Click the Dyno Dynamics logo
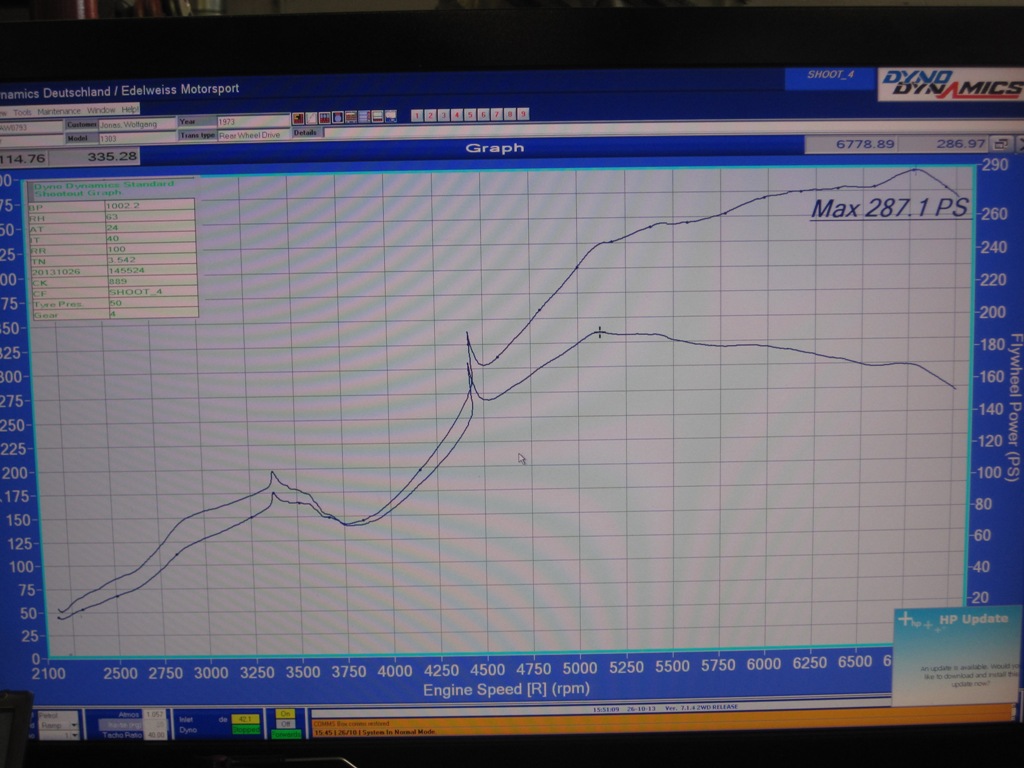Viewport: 1024px width, 768px height. point(950,84)
